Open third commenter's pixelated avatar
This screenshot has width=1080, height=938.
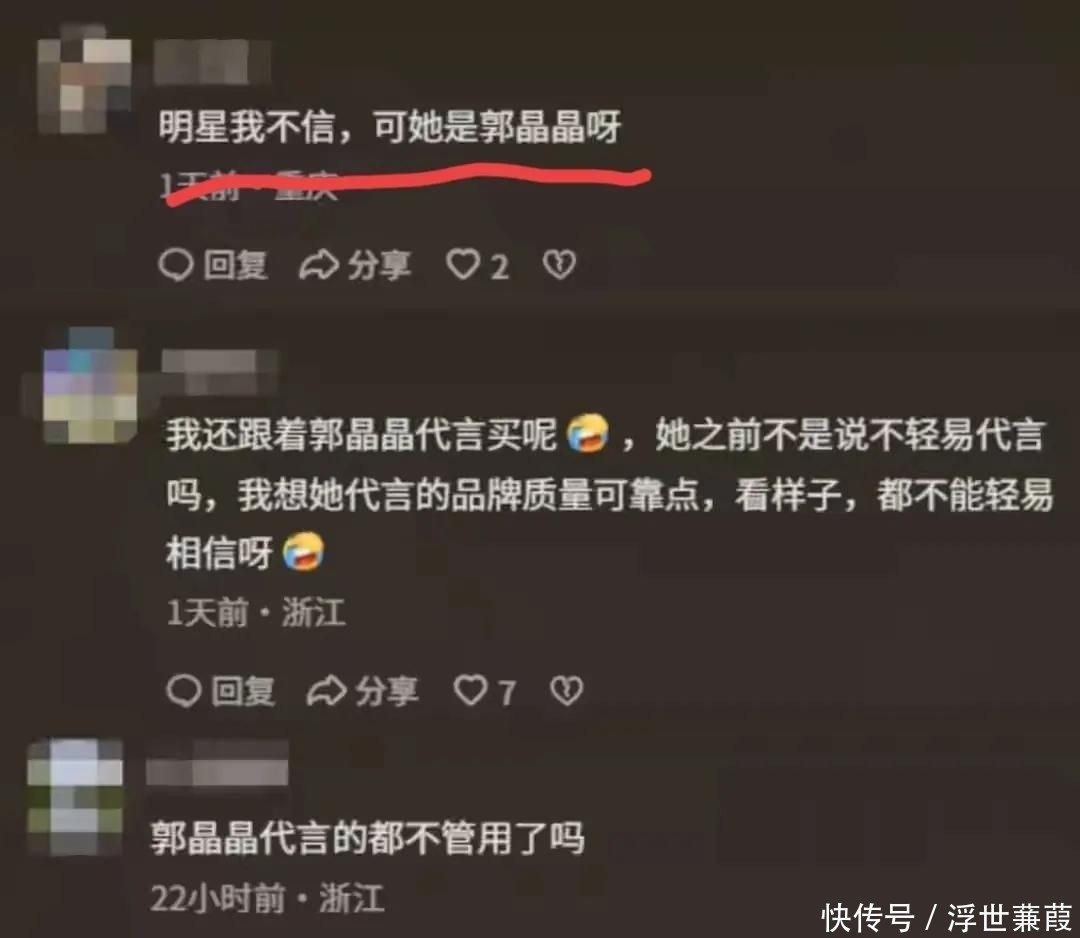pyautogui.click(x=76, y=797)
